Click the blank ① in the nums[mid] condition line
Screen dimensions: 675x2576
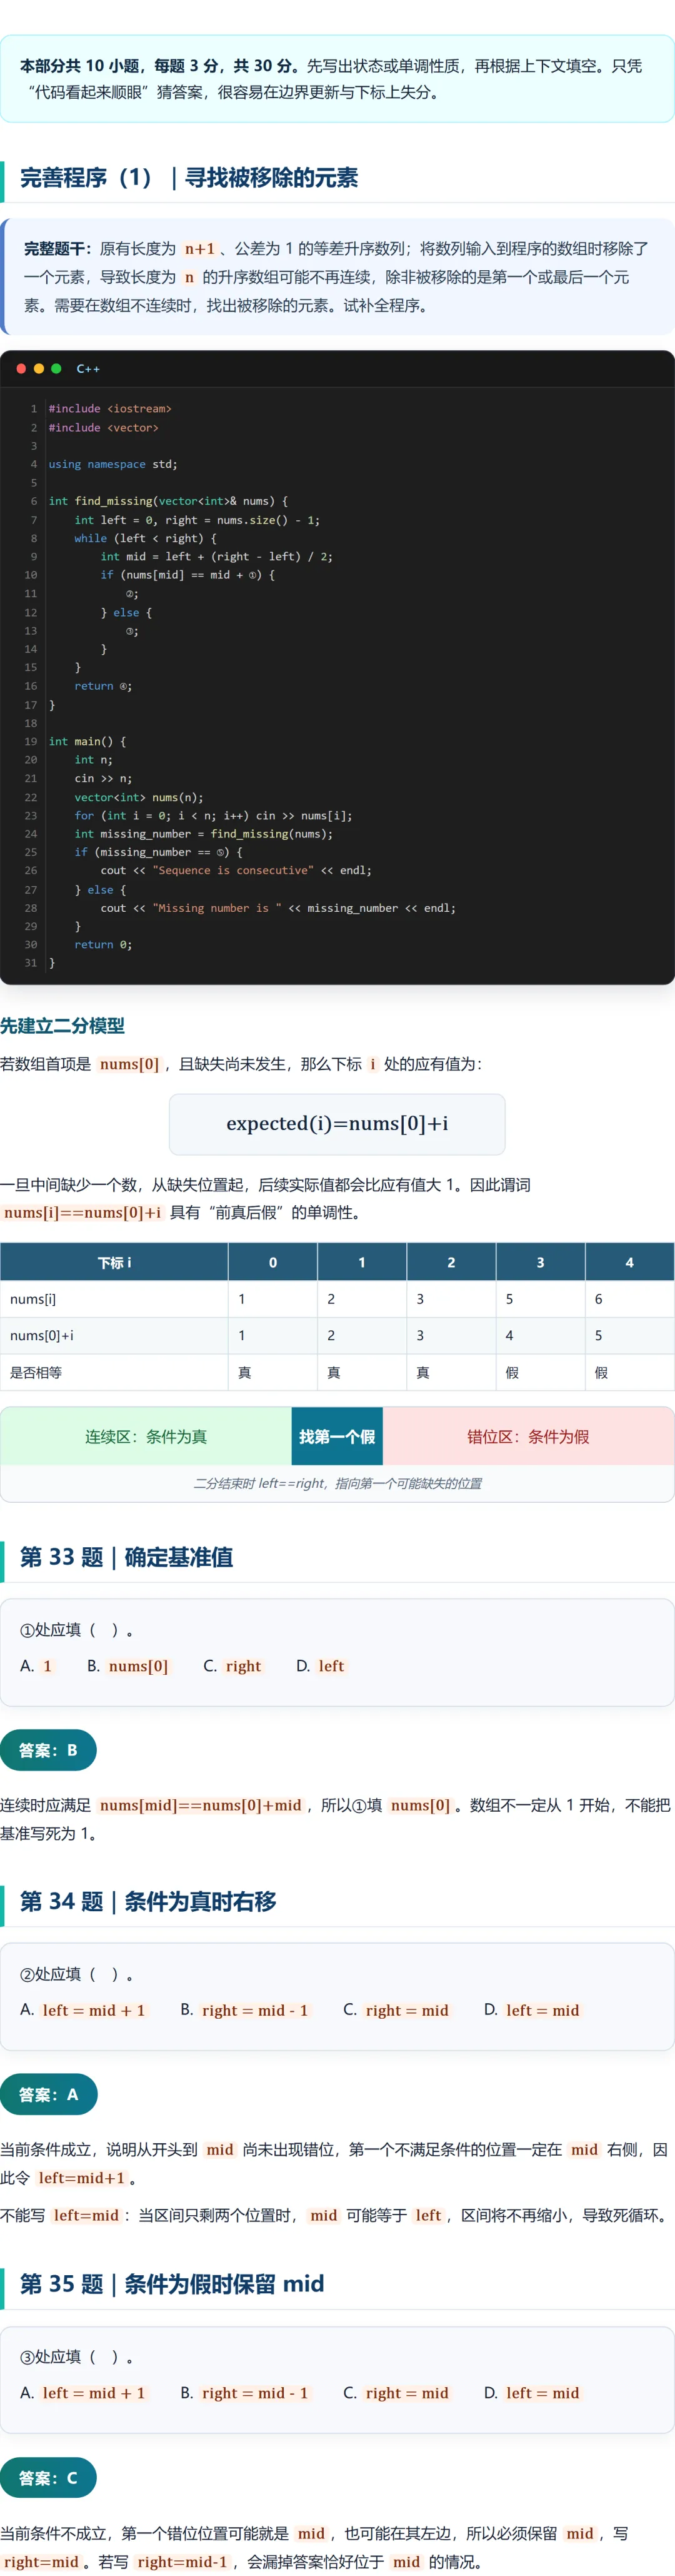coord(254,575)
